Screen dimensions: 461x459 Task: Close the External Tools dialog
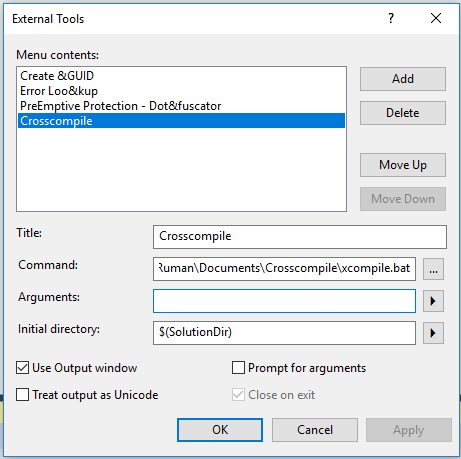point(436,18)
